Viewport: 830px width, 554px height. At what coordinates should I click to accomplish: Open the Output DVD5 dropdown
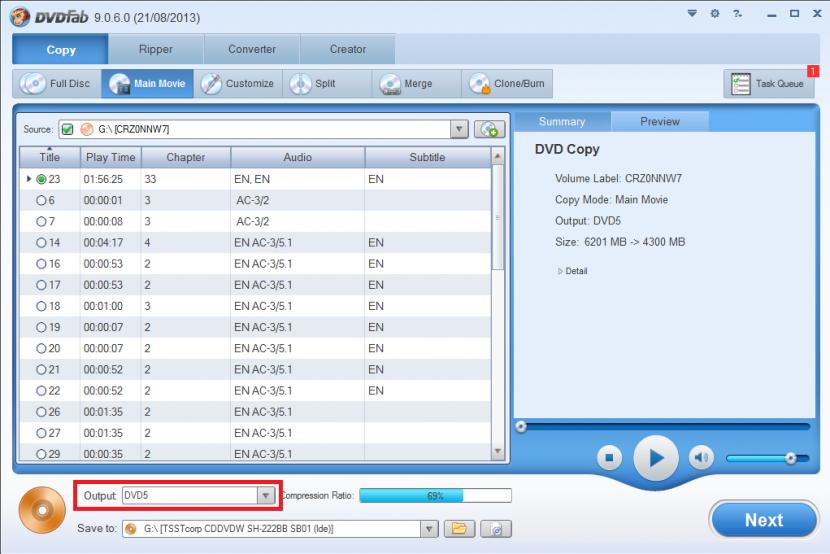(265, 495)
